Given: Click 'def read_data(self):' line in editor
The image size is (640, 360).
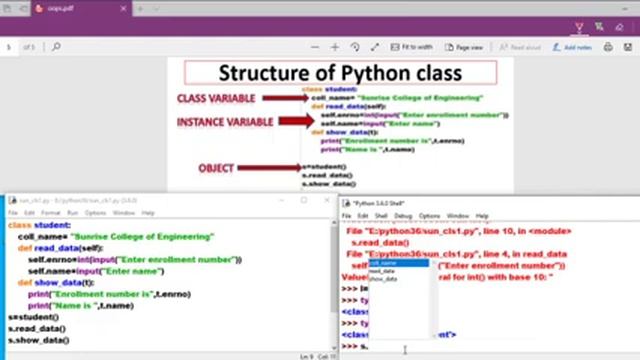Looking at the screenshot, I should click(x=60, y=248).
